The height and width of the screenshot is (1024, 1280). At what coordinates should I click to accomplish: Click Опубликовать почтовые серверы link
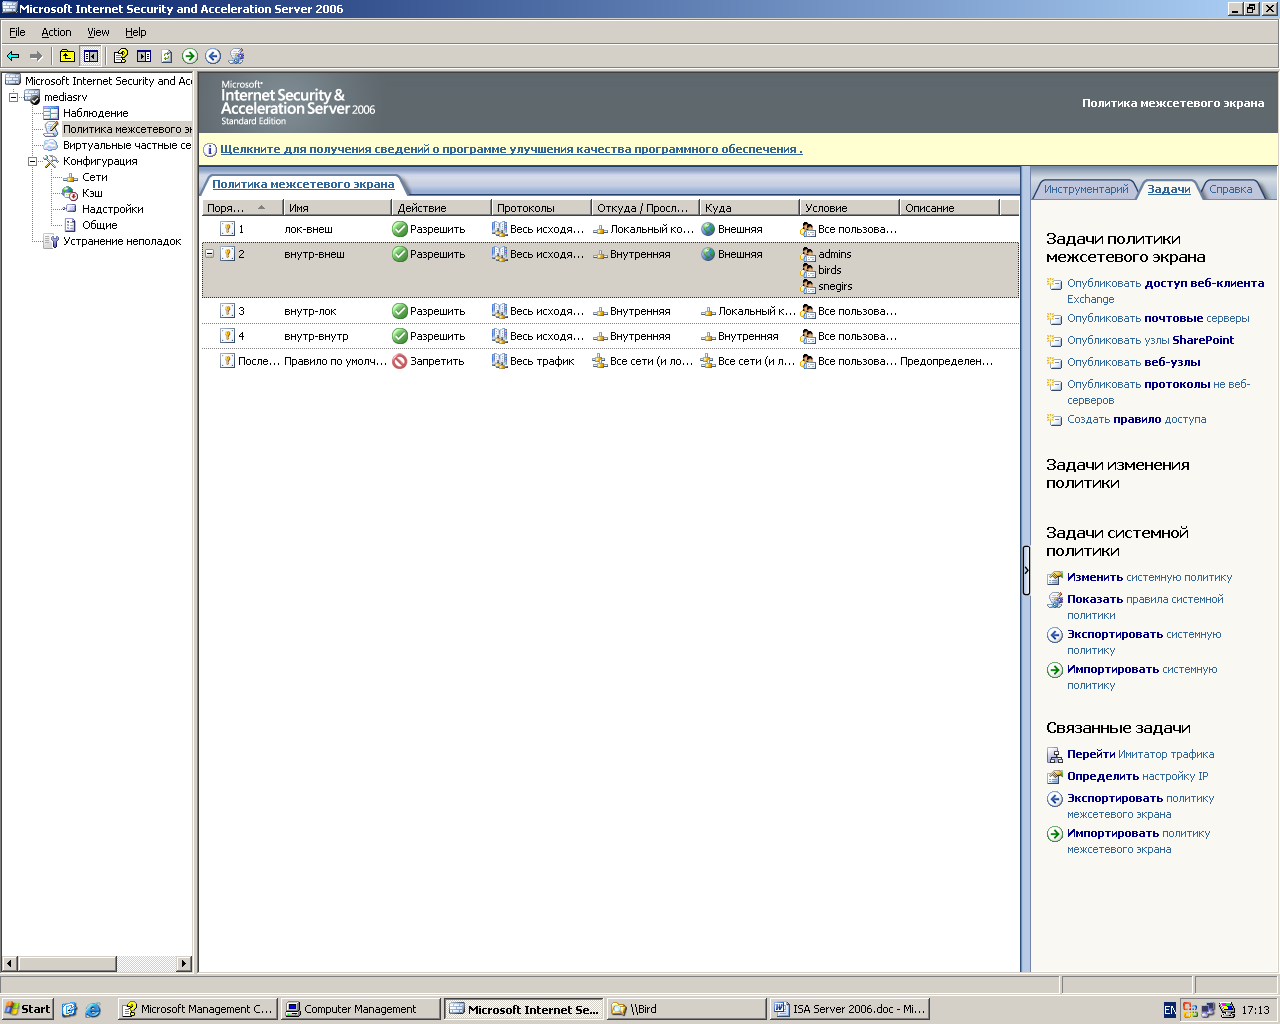1158,319
